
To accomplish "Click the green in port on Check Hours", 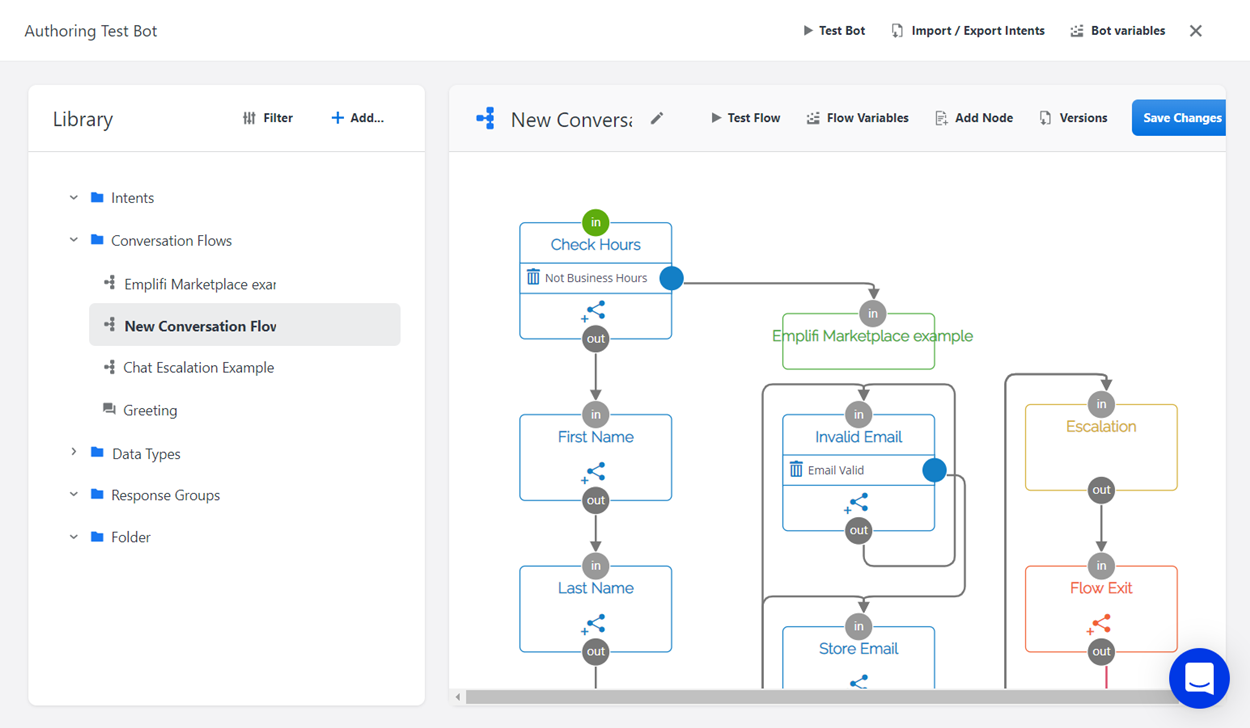I will point(595,222).
